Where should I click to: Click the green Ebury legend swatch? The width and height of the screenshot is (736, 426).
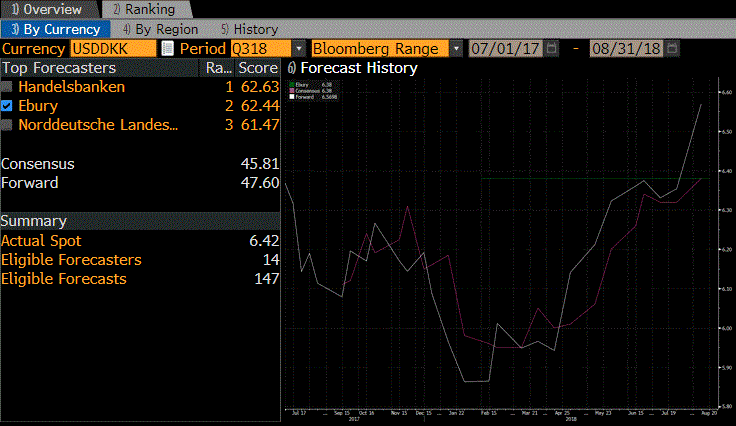(292, 85)
